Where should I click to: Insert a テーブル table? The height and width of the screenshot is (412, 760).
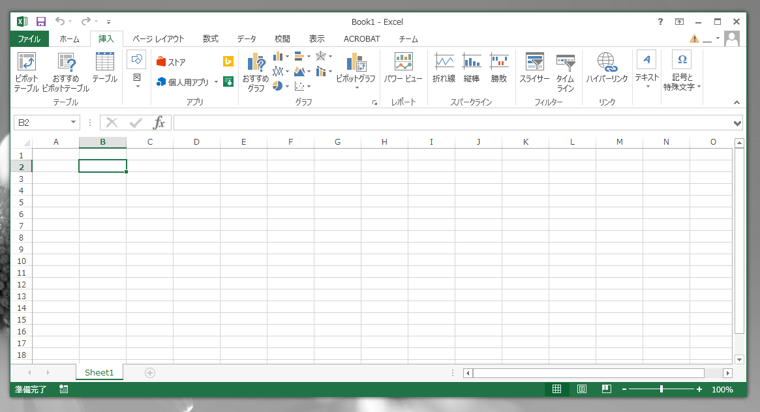(105, 67)
